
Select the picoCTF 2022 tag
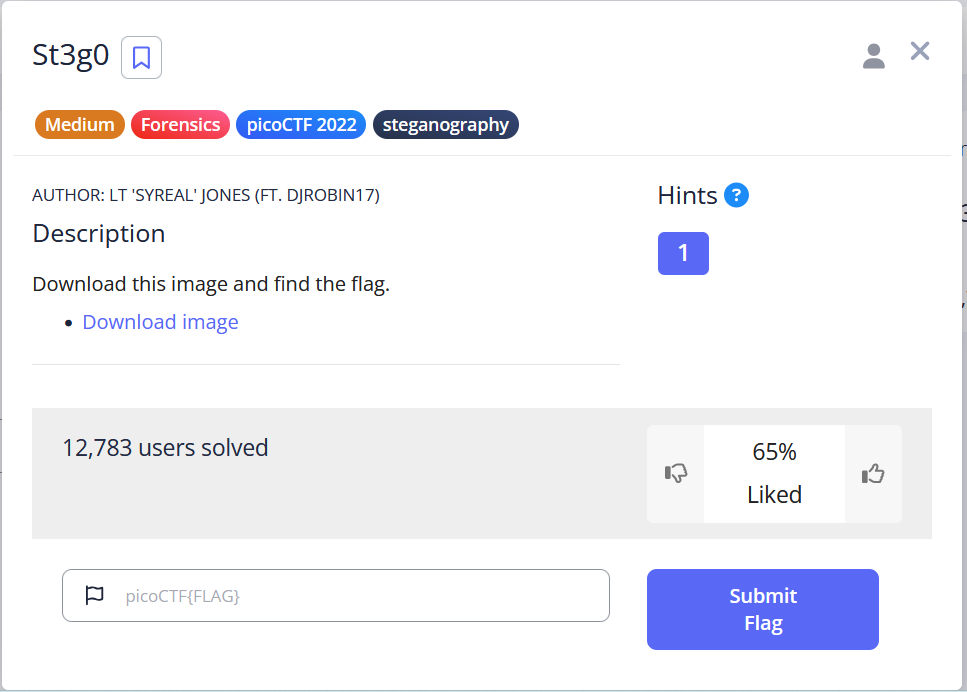300,125
